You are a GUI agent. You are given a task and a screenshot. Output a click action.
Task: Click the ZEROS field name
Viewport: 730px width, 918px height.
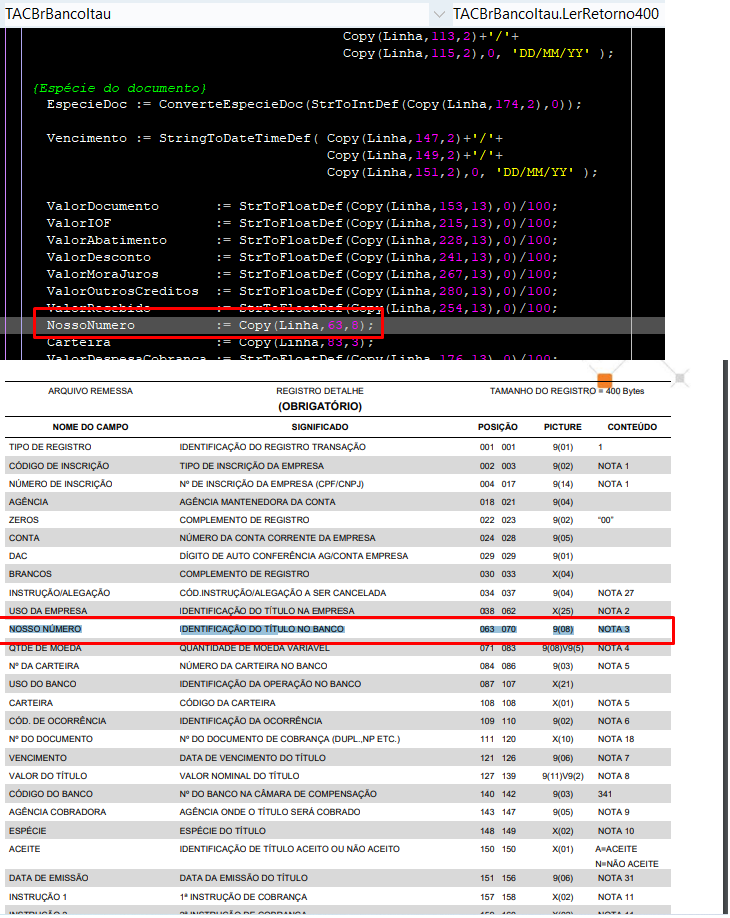pos(23,520)
